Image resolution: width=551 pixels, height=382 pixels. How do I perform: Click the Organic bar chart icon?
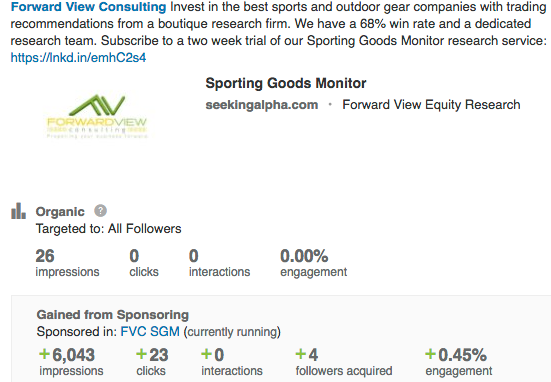(18, 211)
